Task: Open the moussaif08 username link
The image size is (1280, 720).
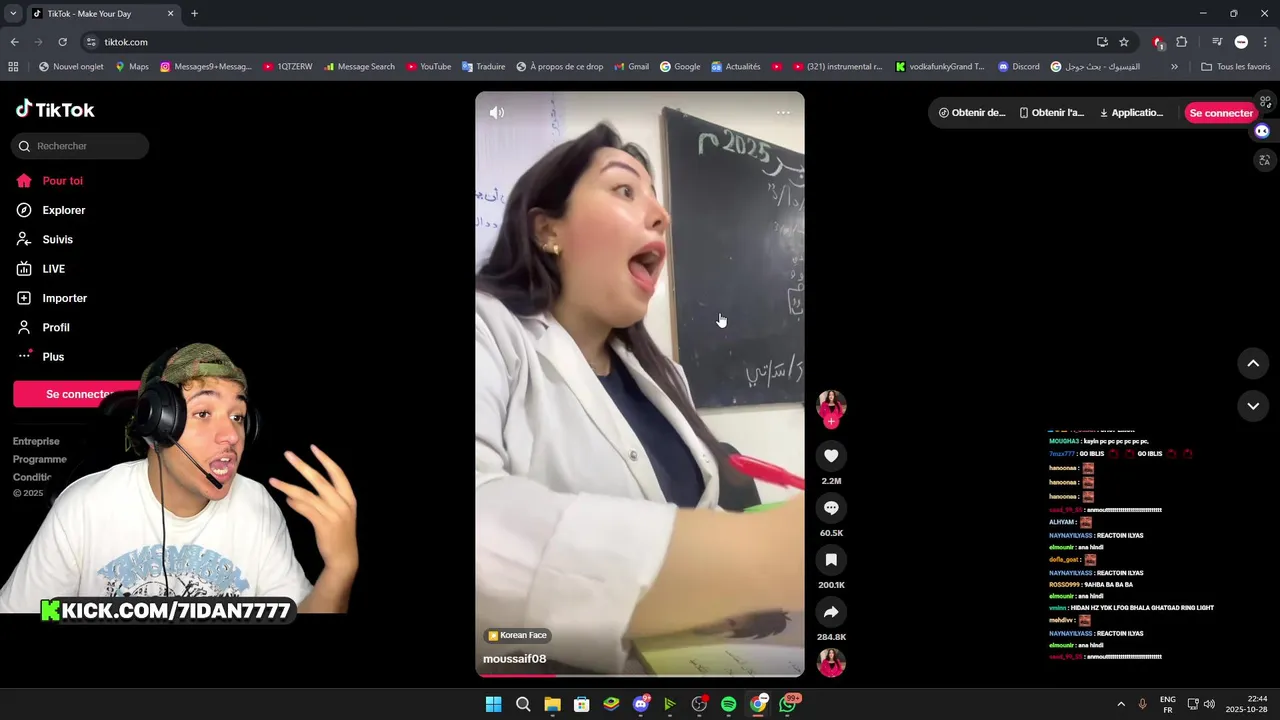Action: click(x=514, y=659)
